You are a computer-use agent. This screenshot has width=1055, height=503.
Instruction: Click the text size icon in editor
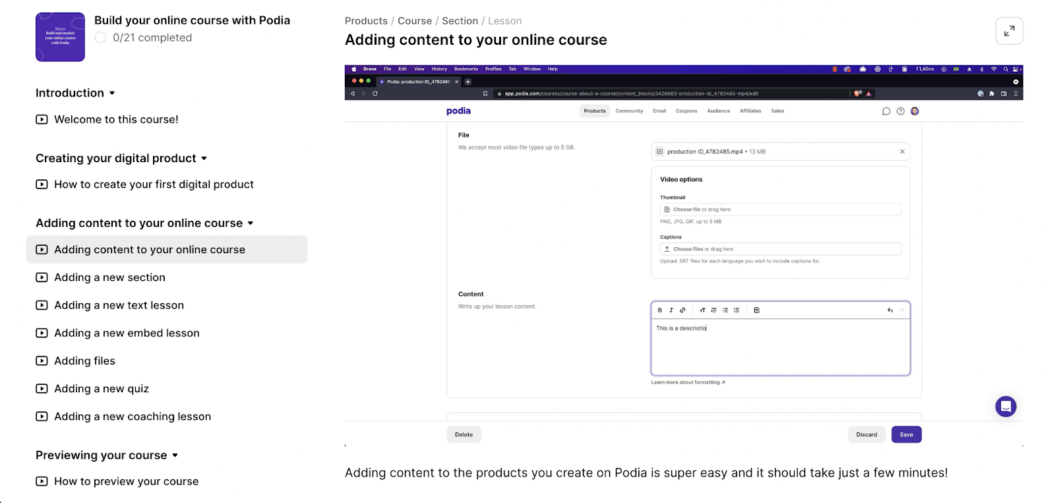click(x=702, y=310)
